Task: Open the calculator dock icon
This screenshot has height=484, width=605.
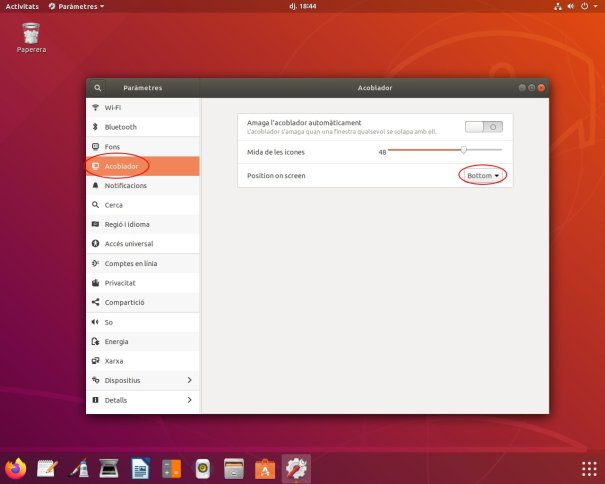Action: [172, 469]
